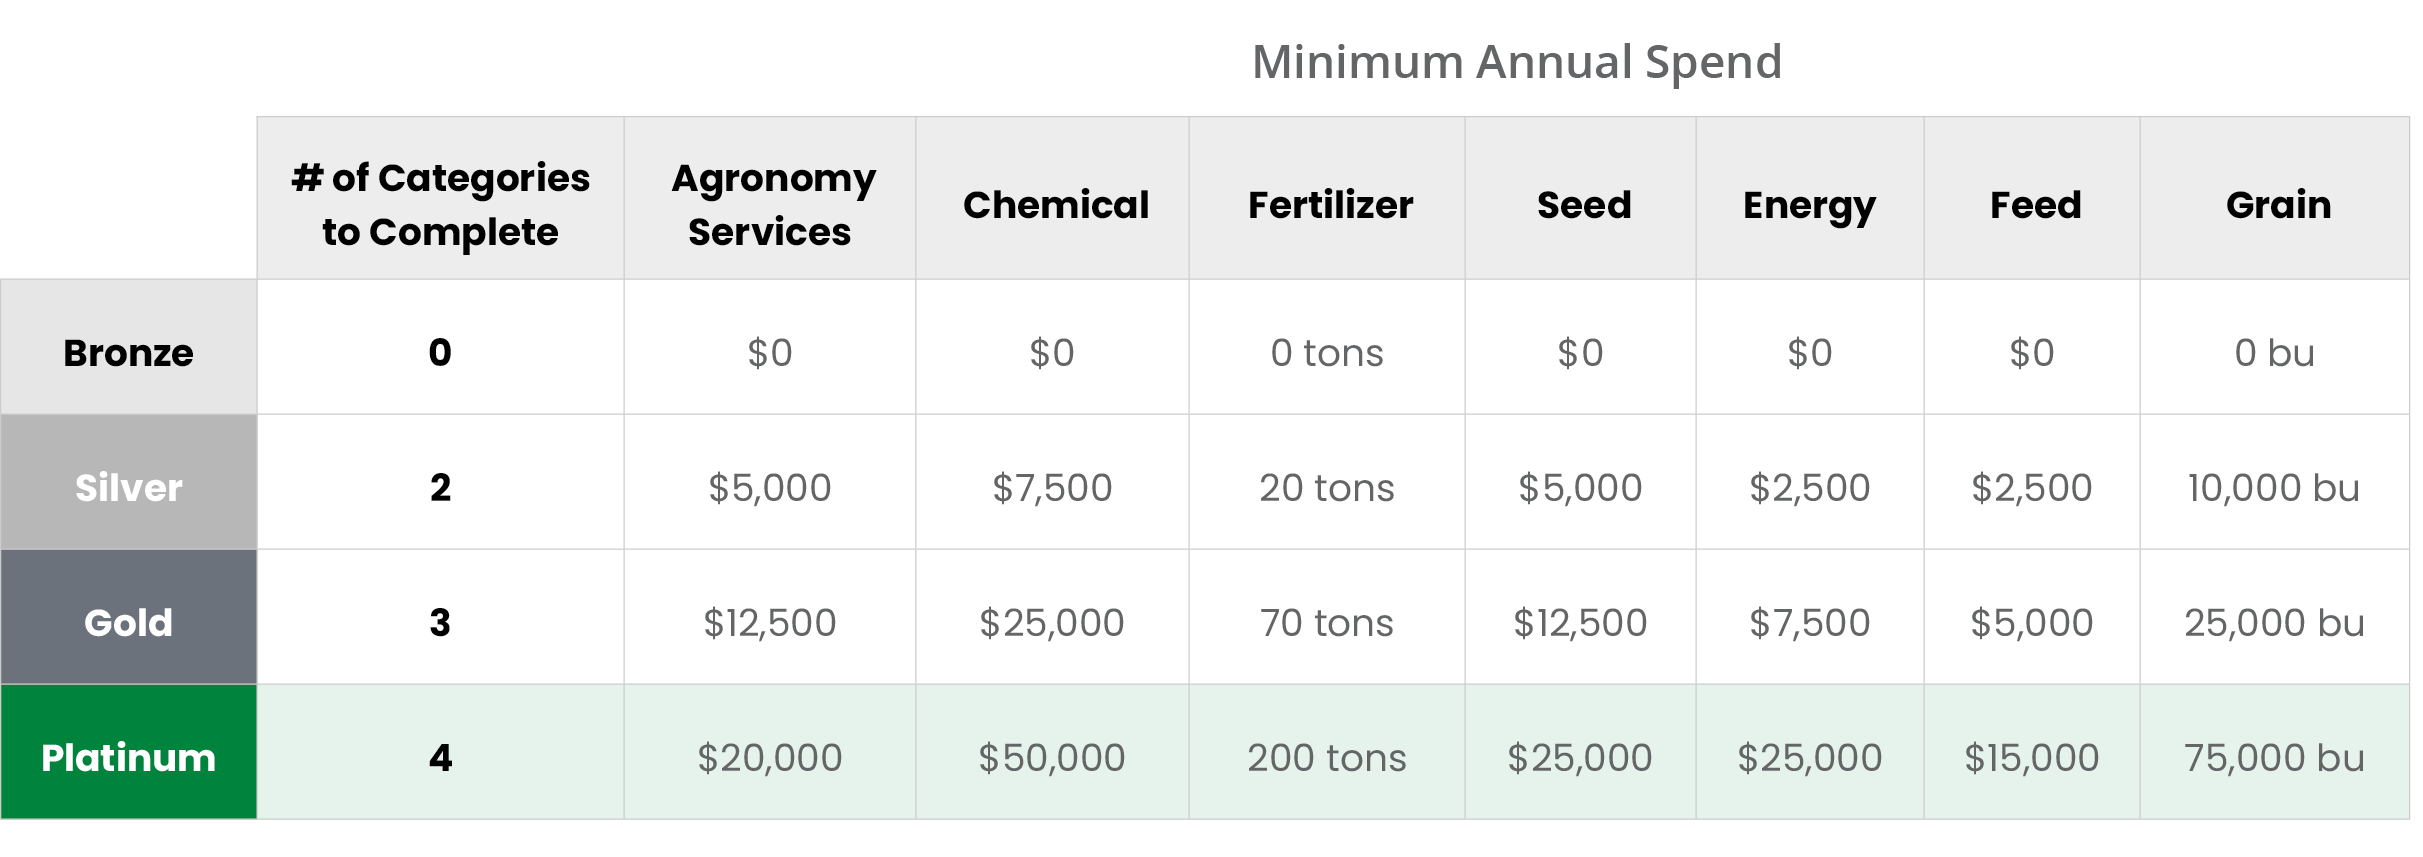Viewport: 2423px width, 857px height.
Task: Click the Silver tier row label
Action: pos(128,488)
